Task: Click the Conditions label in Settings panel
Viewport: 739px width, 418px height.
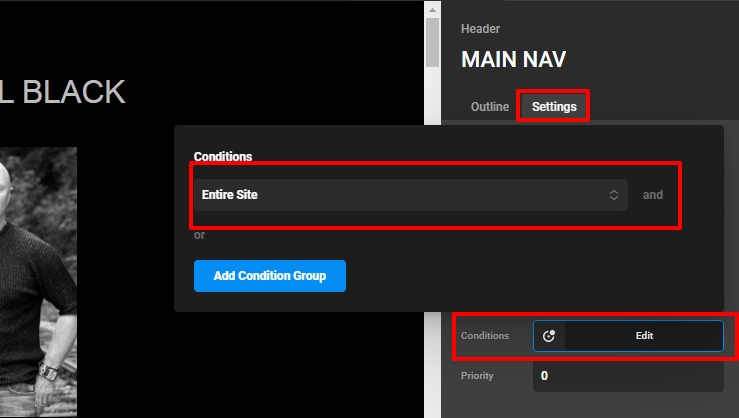Action: (x=485, y=336)
